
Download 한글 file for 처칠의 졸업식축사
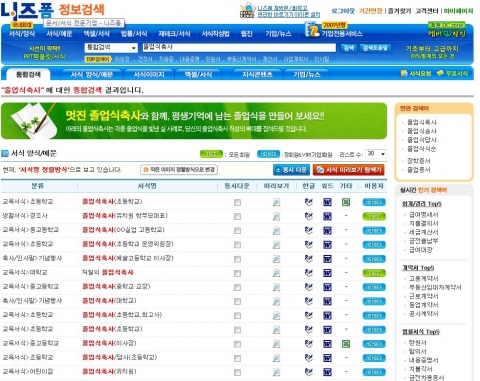click(x=309, y=273)
